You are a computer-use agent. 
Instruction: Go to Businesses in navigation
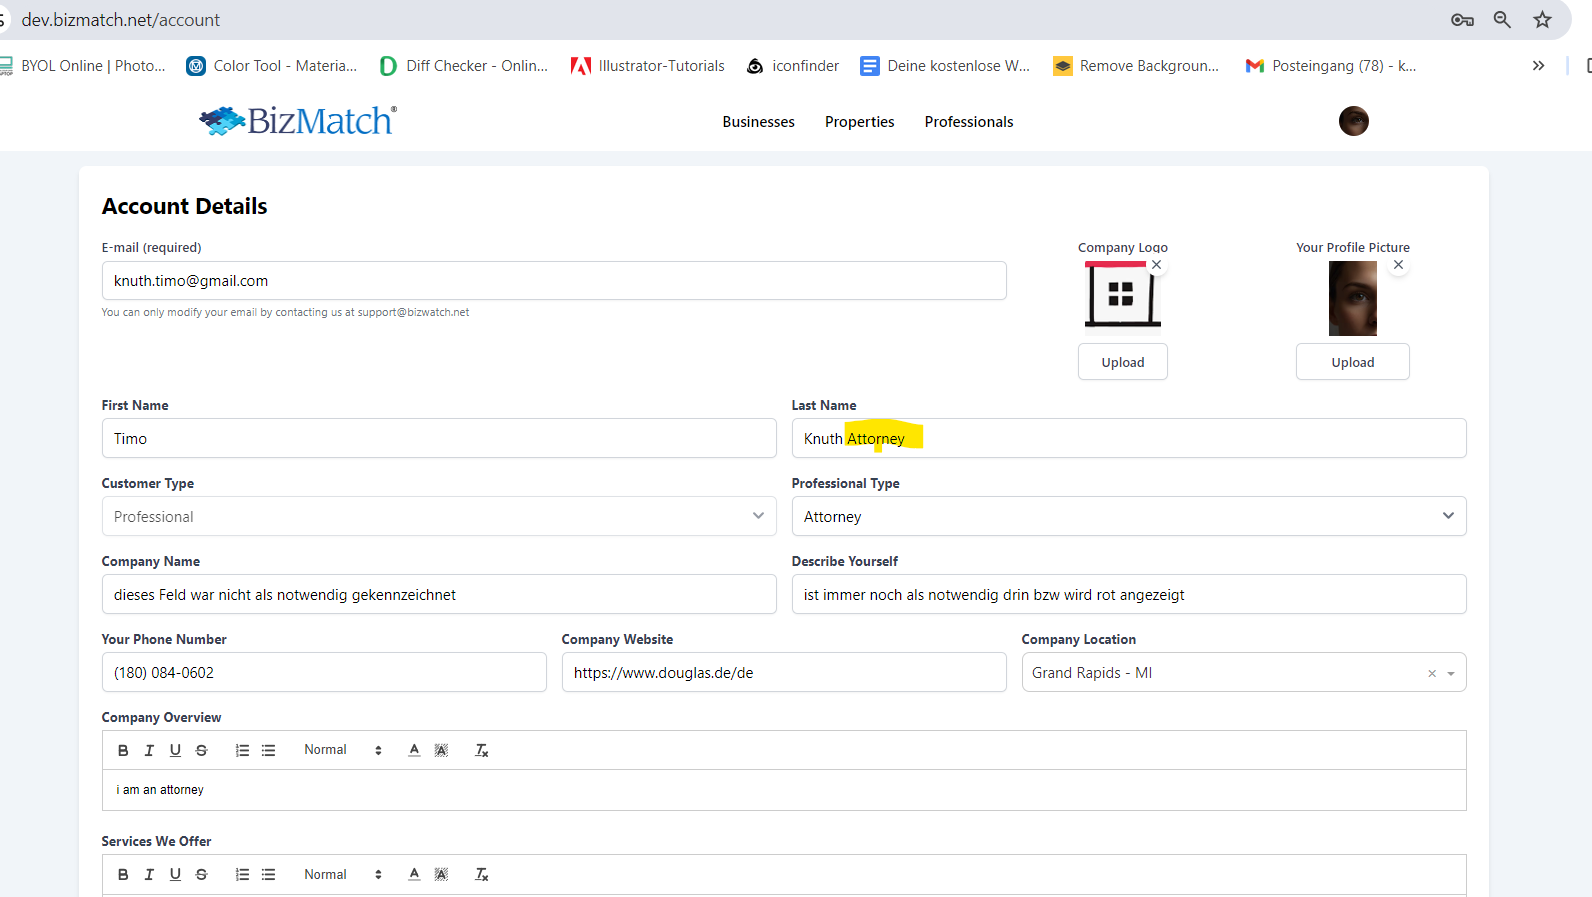point(758,122)
